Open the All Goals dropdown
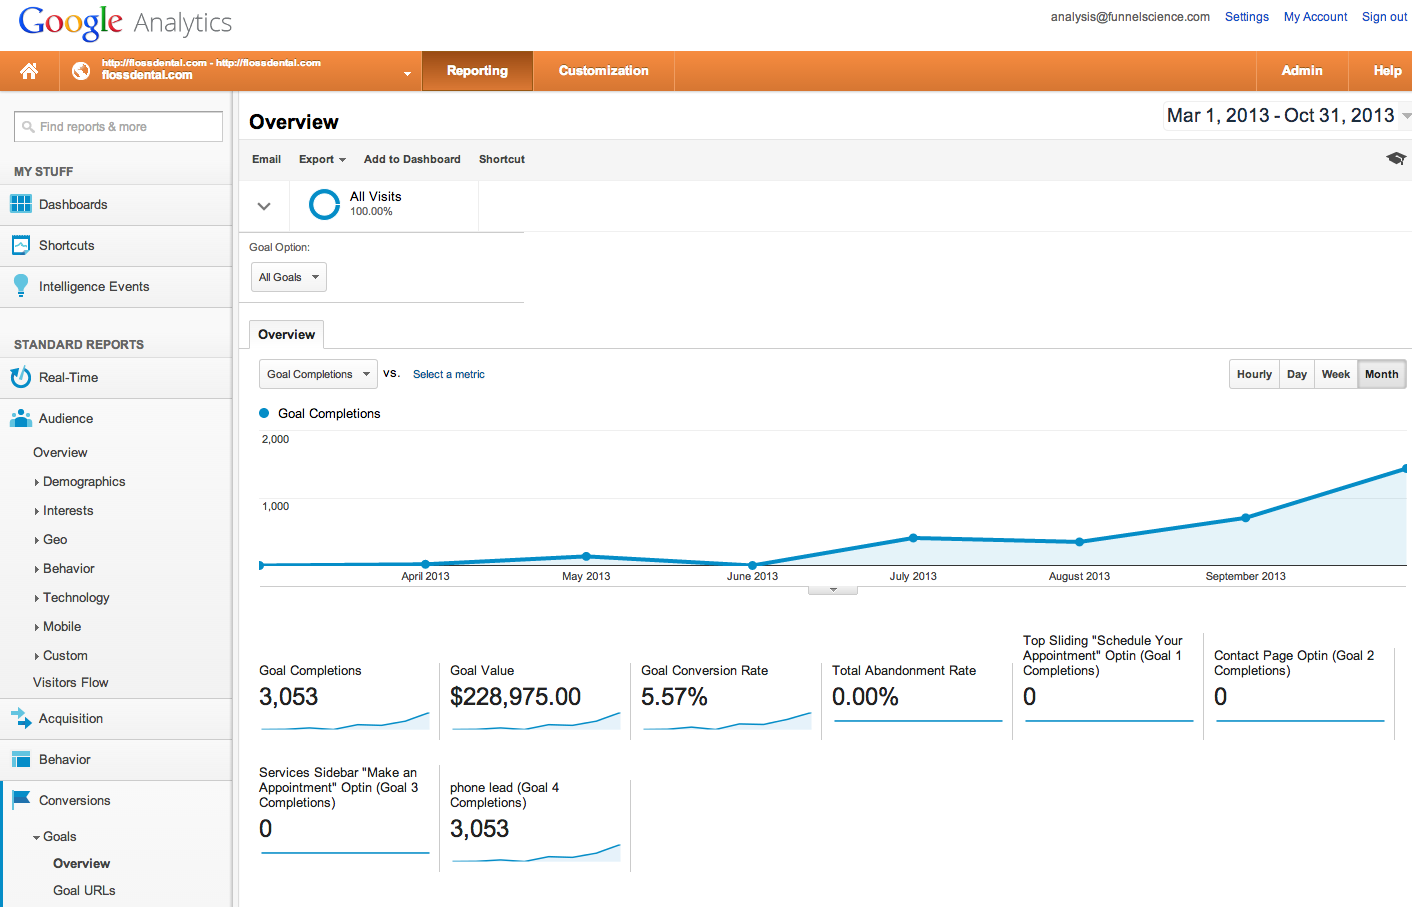Screen dimensions: 1412x907 point(288,277)
